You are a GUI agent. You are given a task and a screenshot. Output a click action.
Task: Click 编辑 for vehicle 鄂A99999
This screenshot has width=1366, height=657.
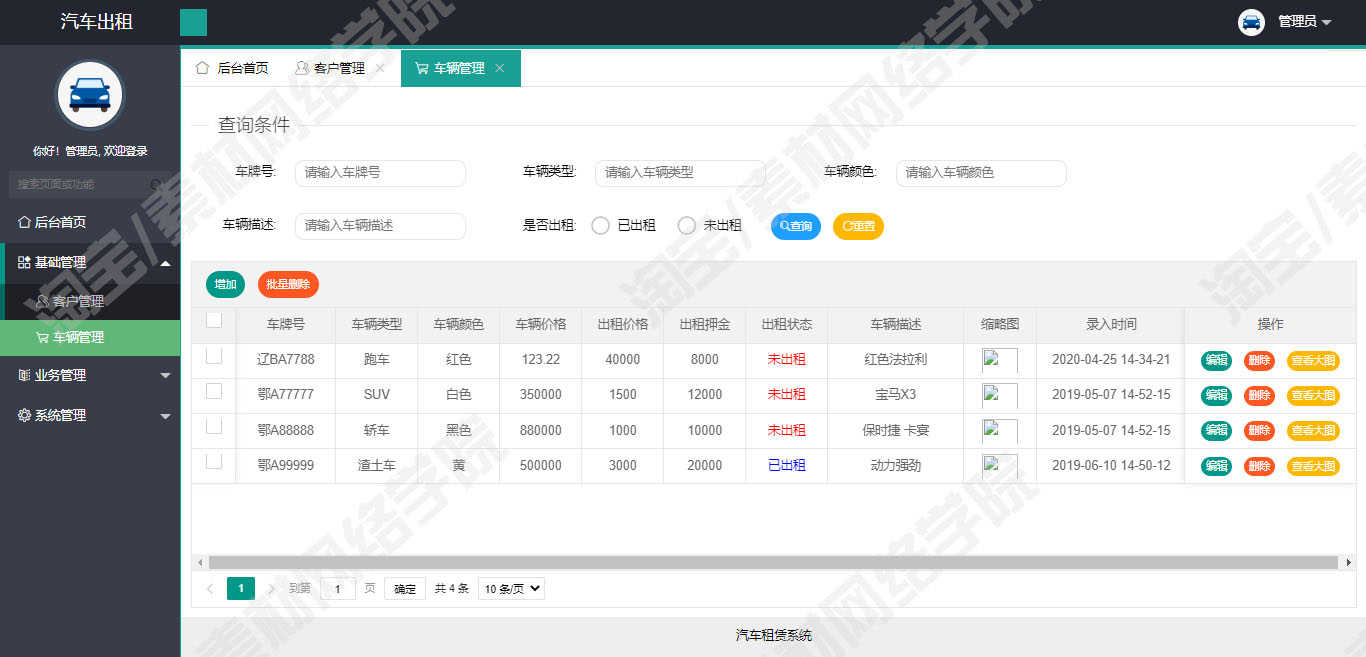tap(1216, 466)
